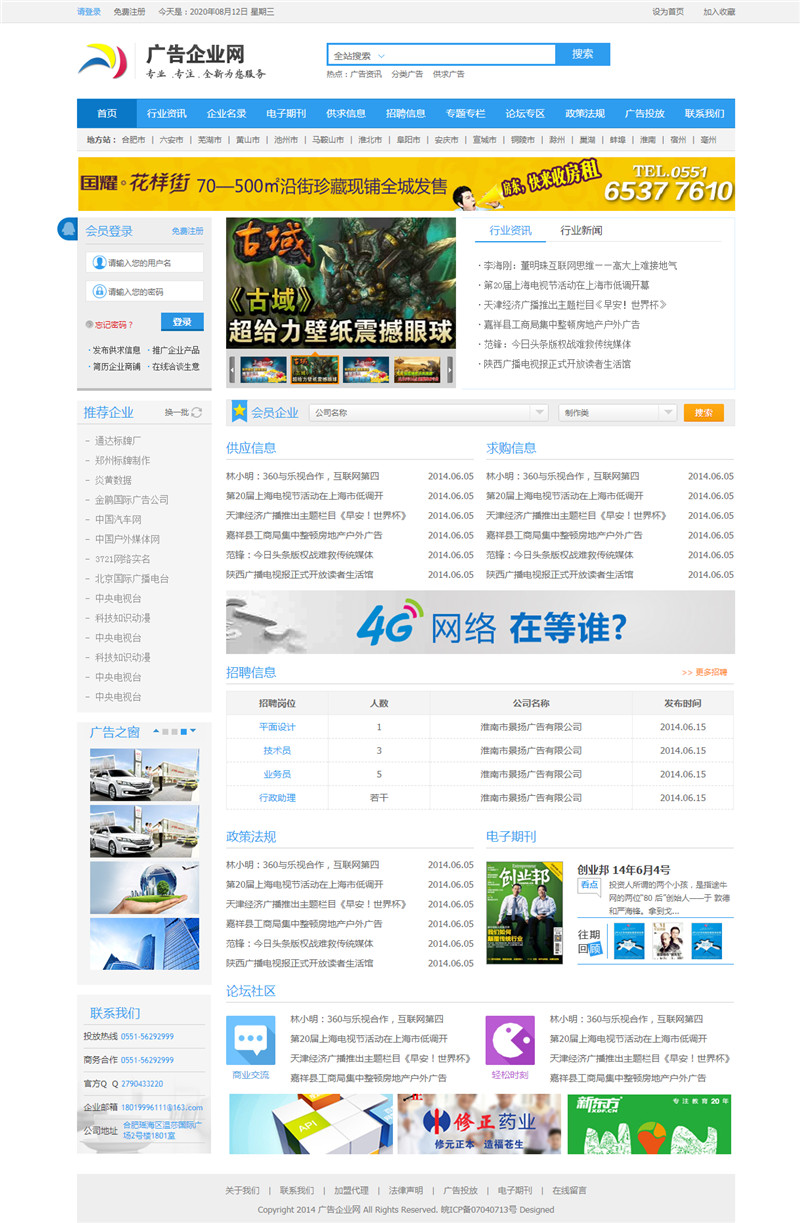Click the blue bell icon beside 会员登录

coord(68,230)
